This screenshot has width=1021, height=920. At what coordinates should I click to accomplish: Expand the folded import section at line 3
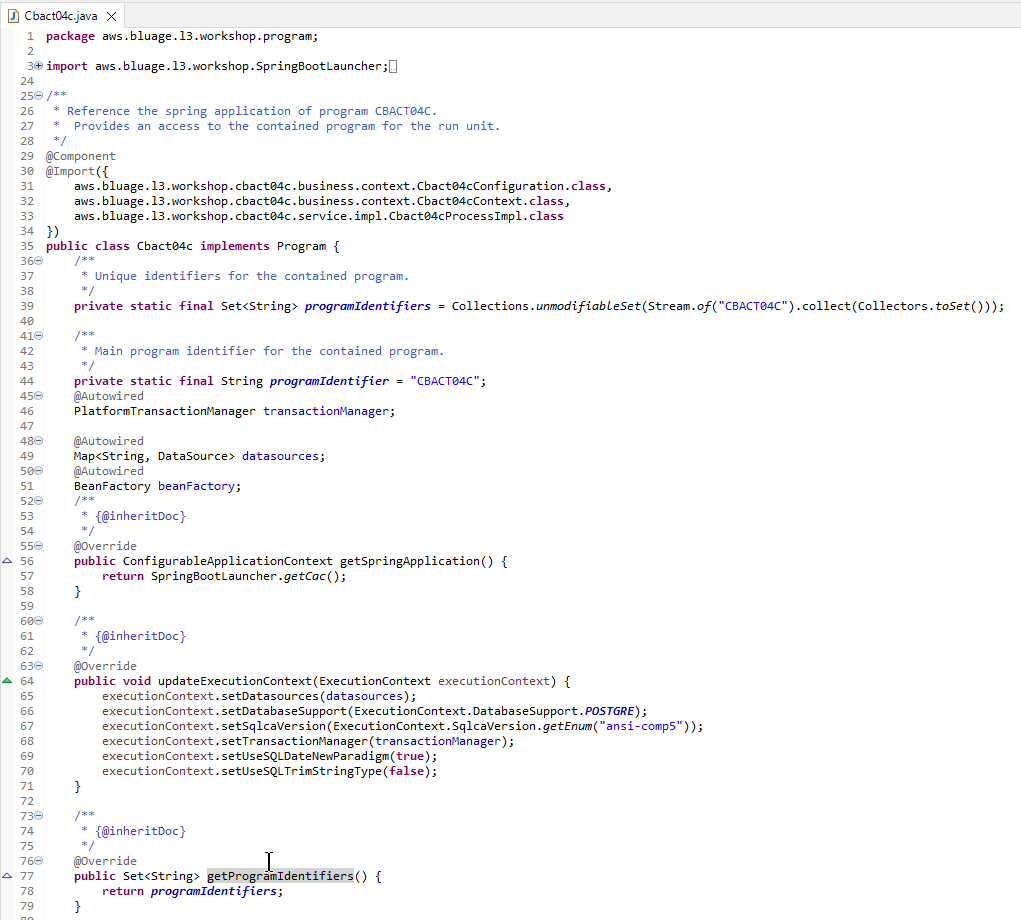point(38,66)
